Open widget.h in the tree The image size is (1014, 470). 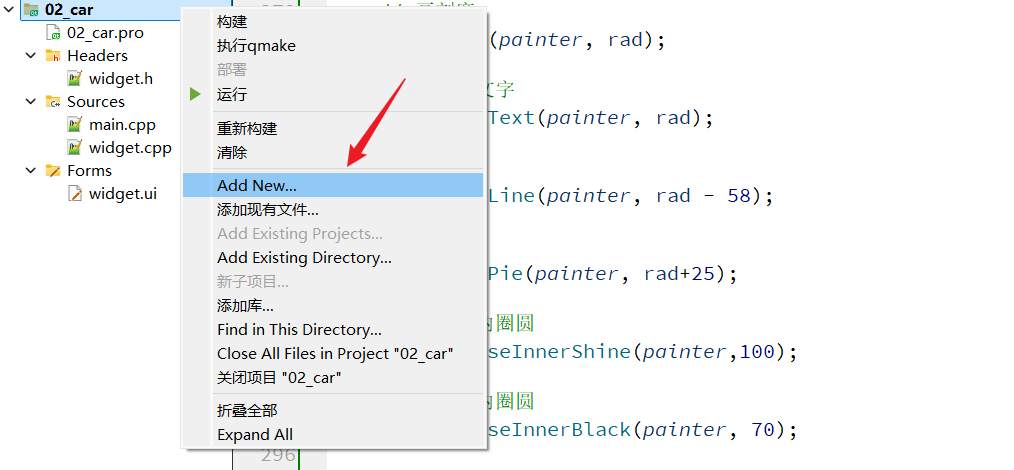pos(121,79)
